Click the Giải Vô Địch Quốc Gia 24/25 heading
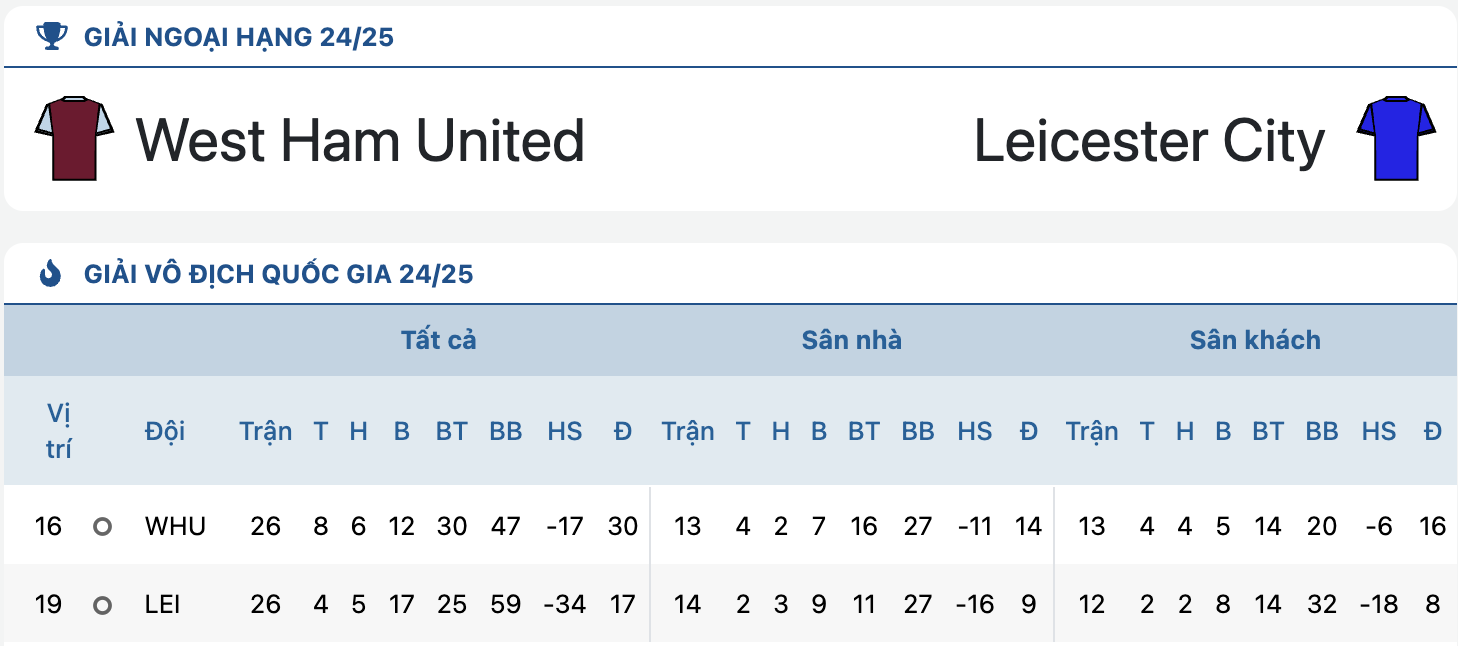The width and height of the screenshot is (1458, 646). click(279, 273)
